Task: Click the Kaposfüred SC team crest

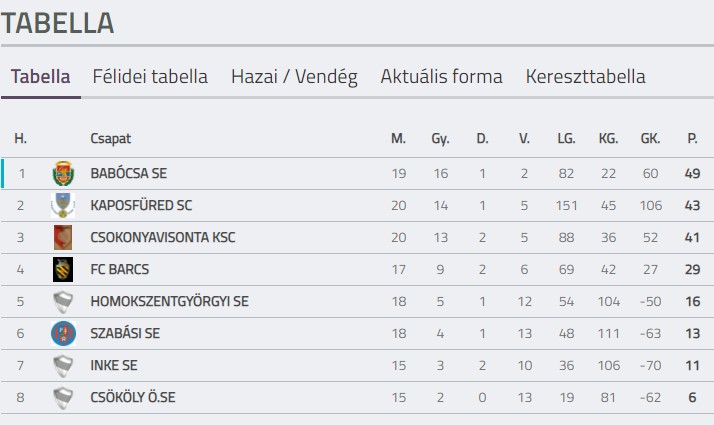Action: click(63, 206)
